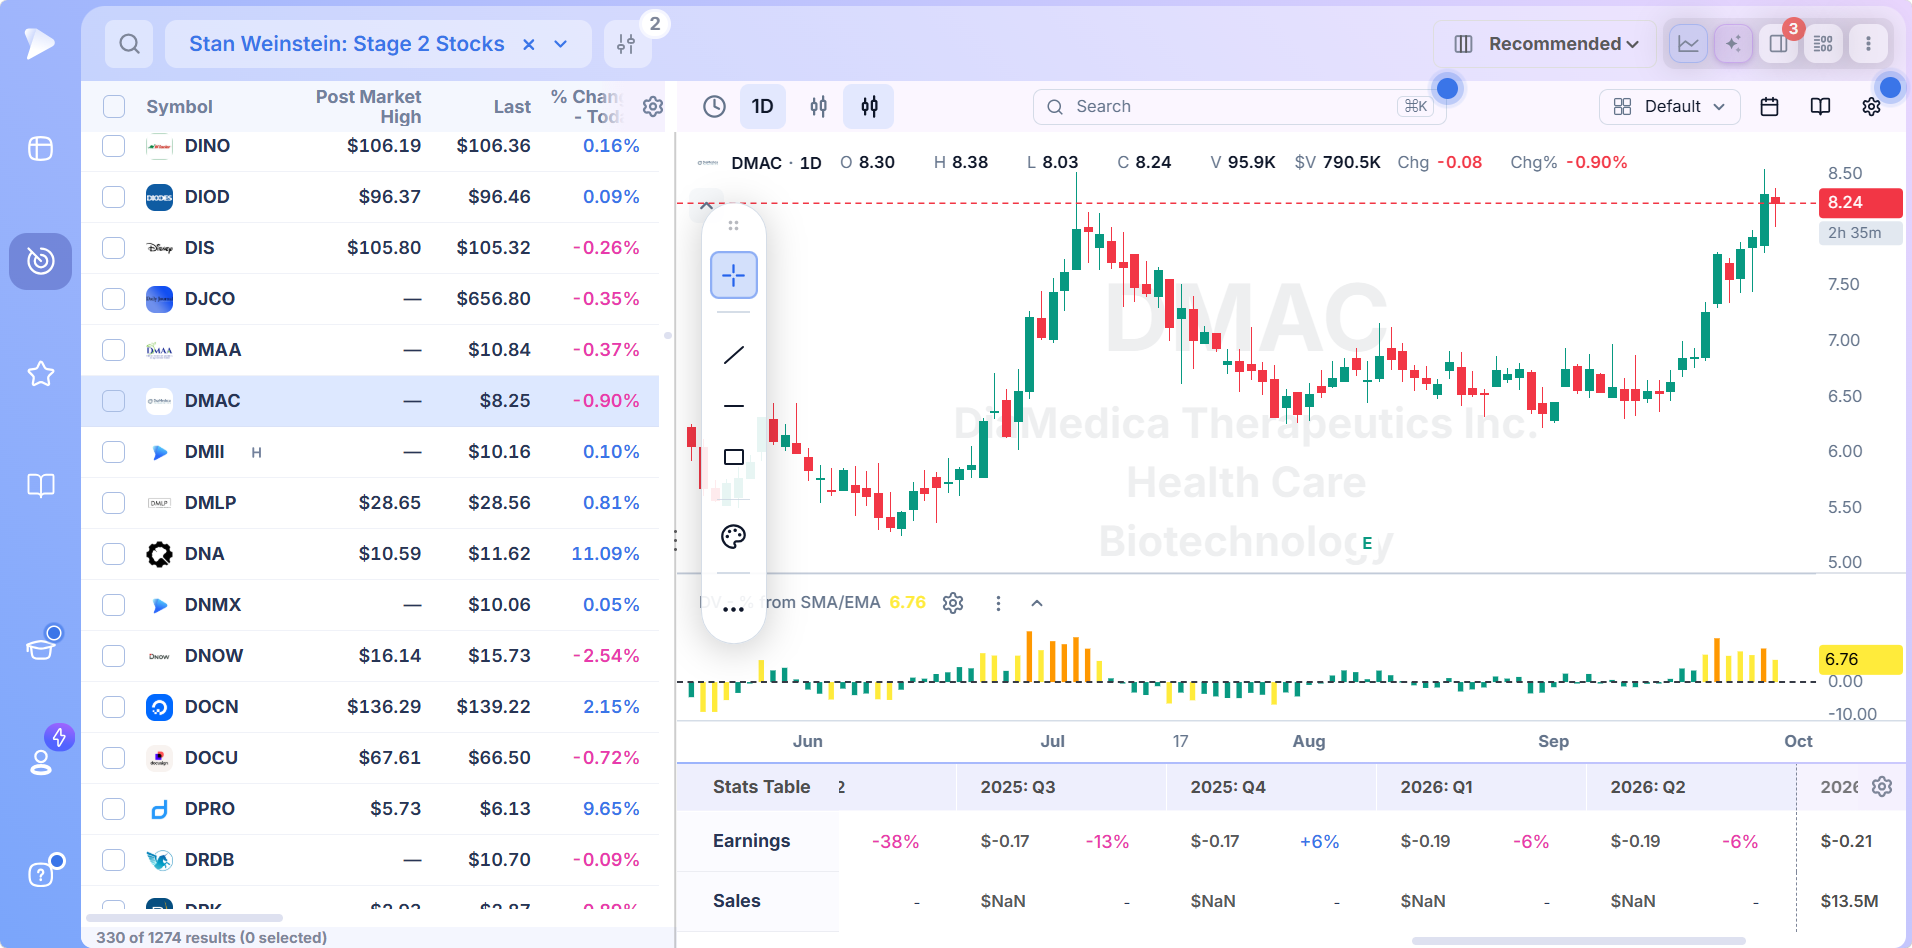Image resolution: width=1912 pixels, height=948 pixels.
Task: Toggle the grid view icon
Action: coord(1823,44)
